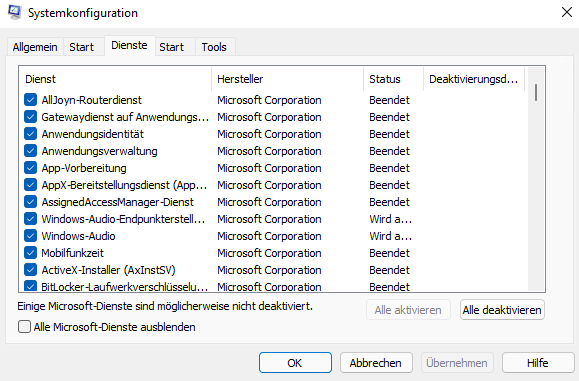Uncheck the AllJoyn-Routerdienst service checkbox
The height and width of the screenshot is (381, 579).
coord(30,100)
